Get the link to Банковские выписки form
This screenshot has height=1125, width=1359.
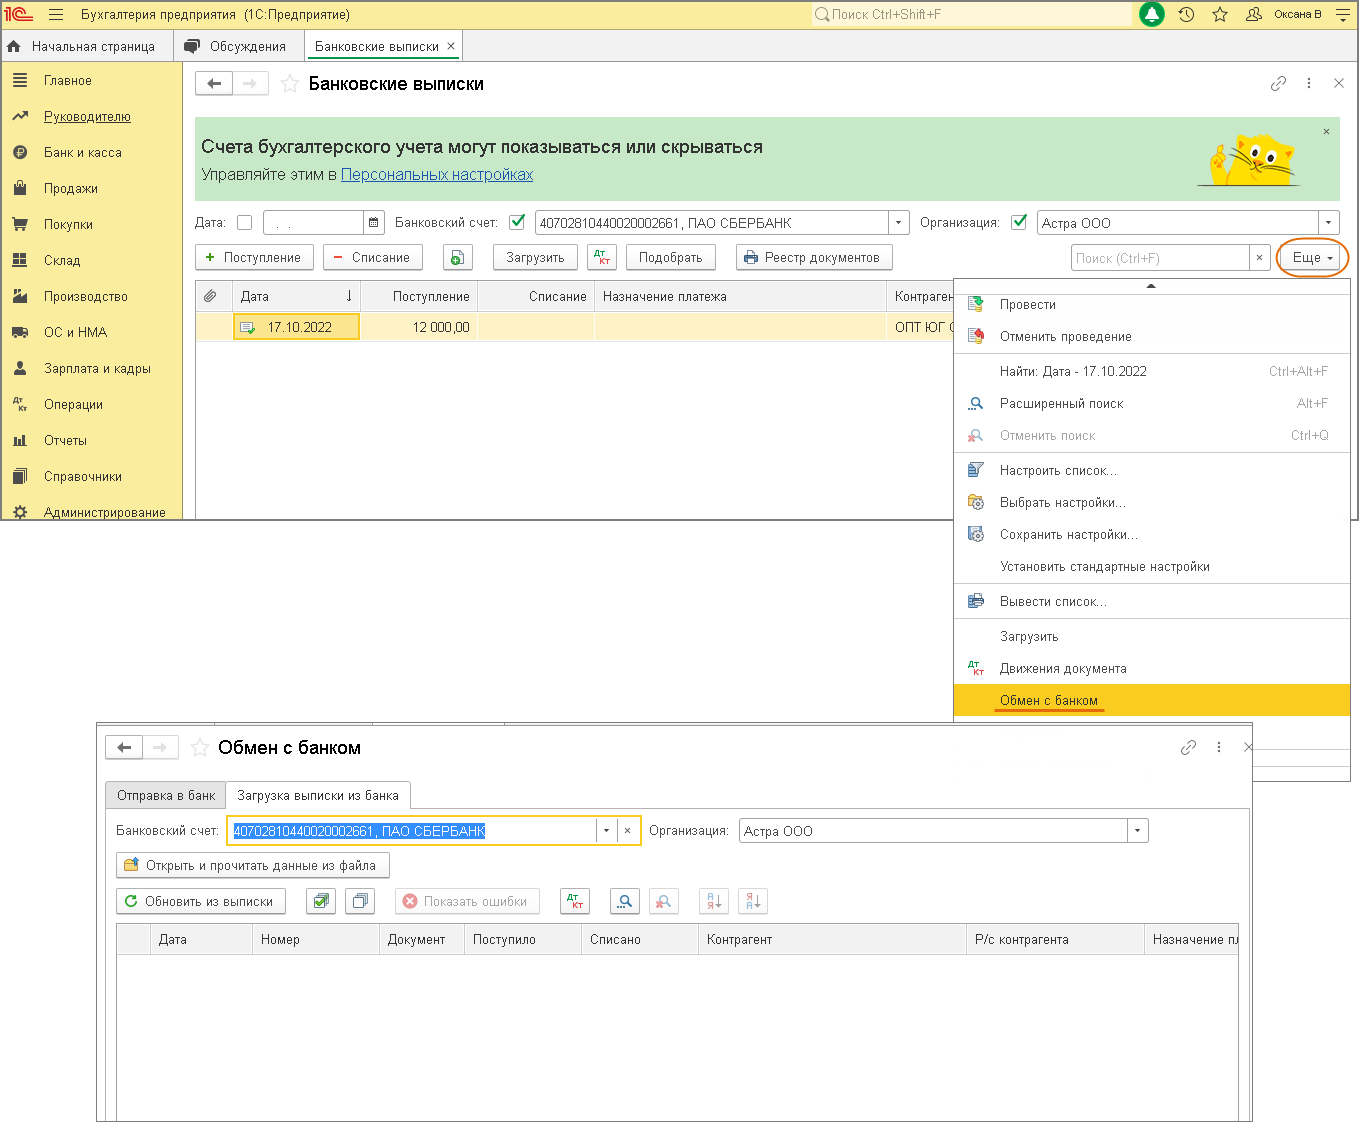click(1278, 84)
